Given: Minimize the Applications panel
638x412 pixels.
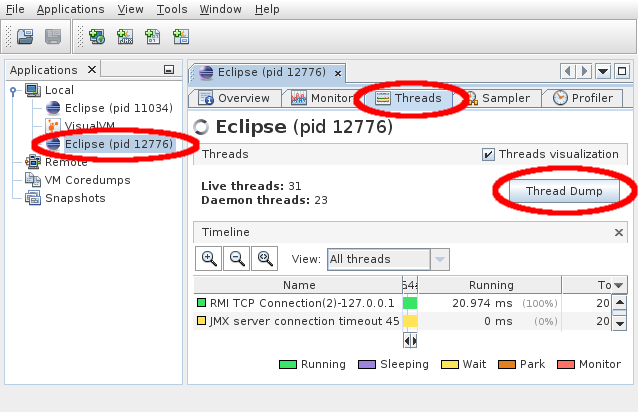Looking at the screenshot, I should point(169,70).
